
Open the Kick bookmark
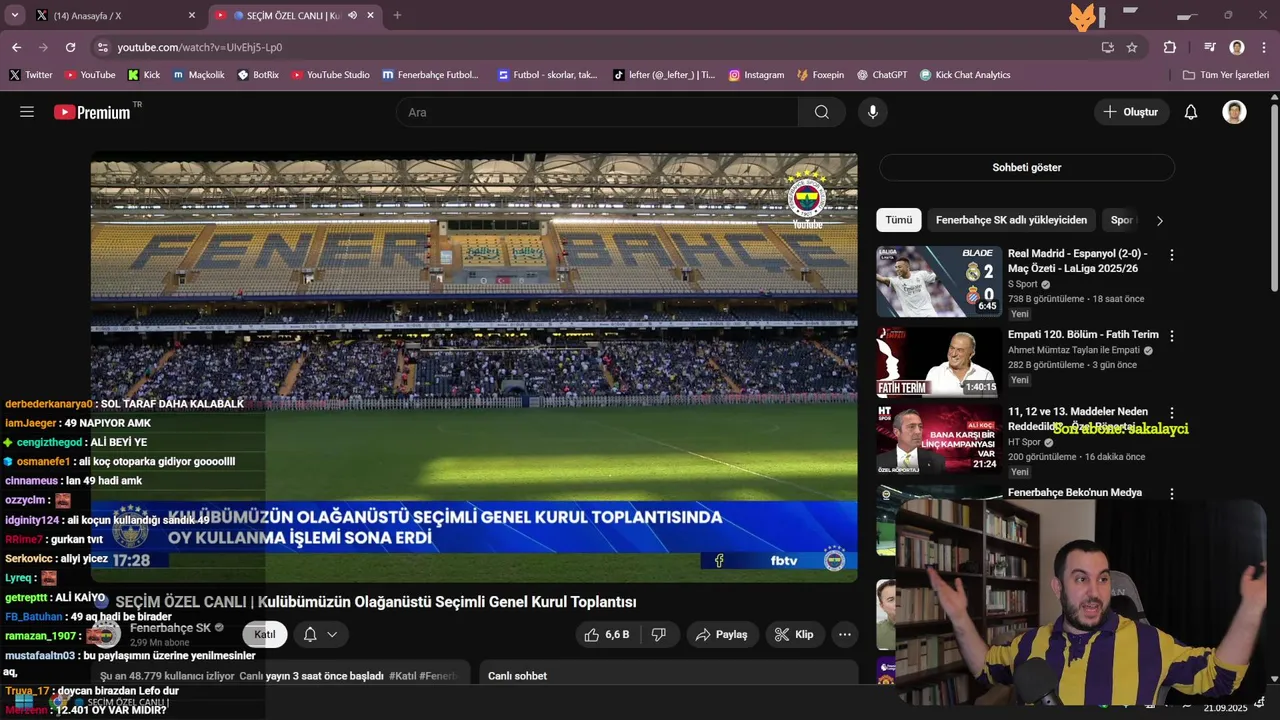coord(144,75)
